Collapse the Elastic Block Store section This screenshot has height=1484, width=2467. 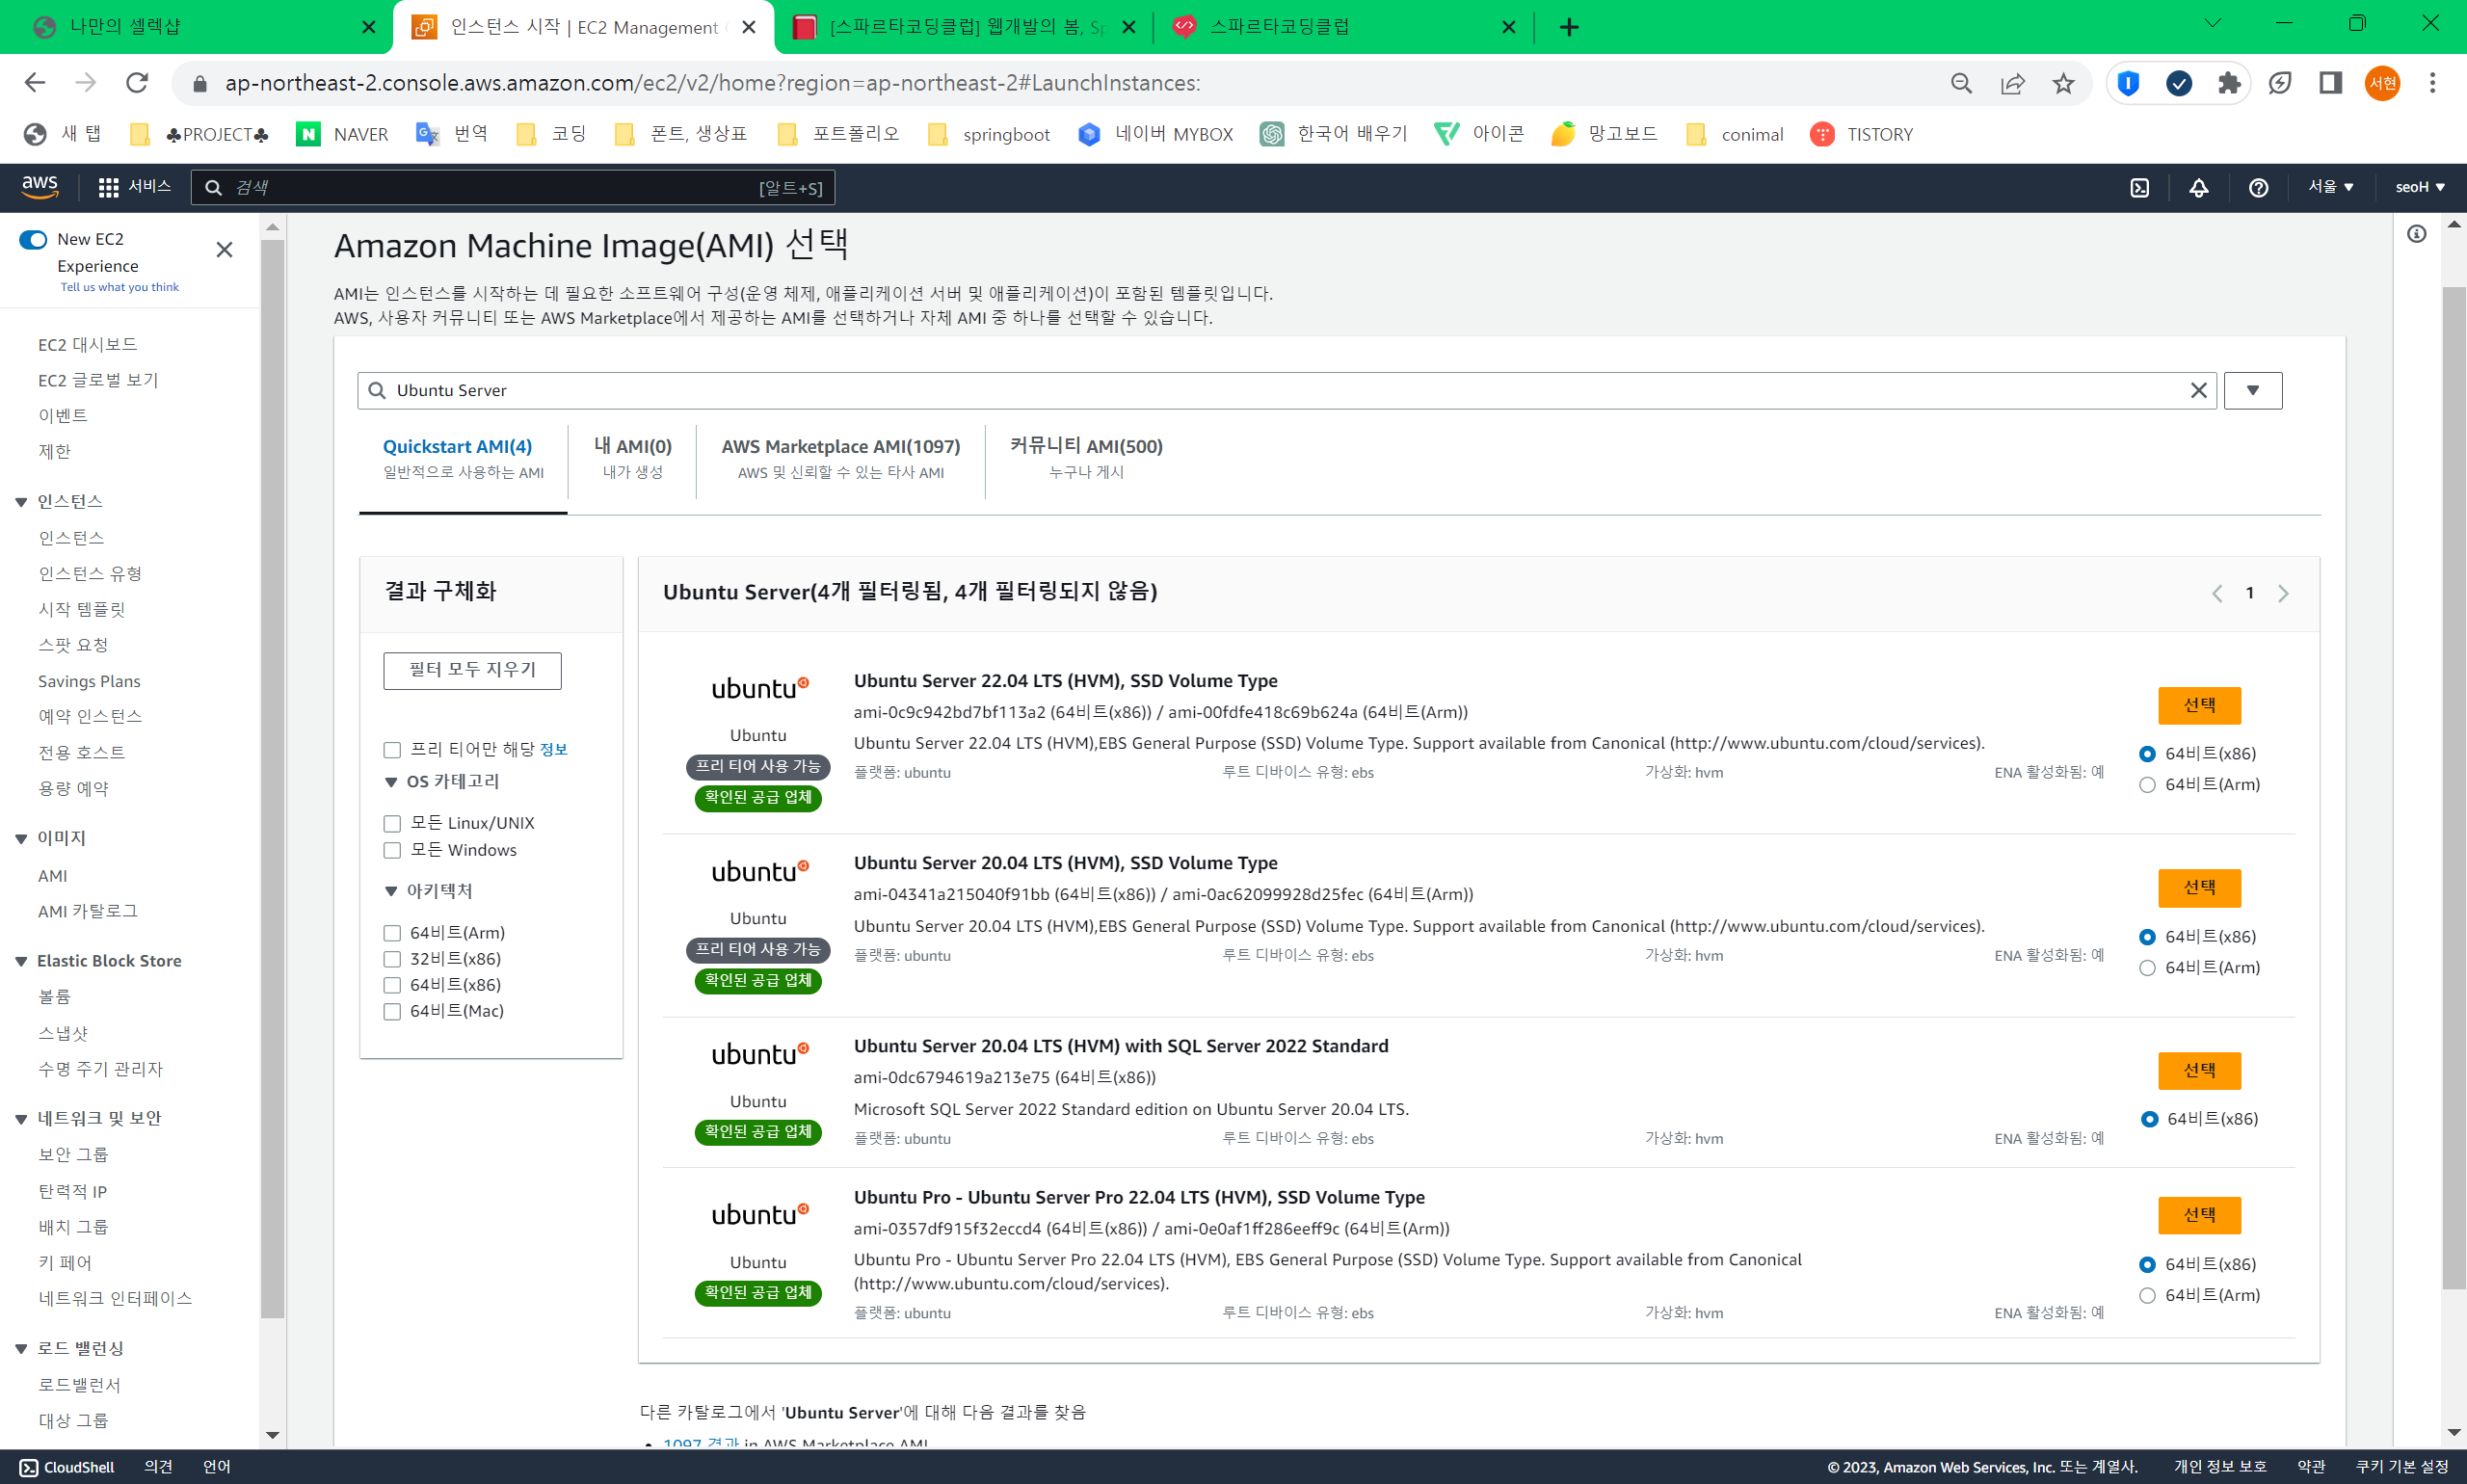pos(21,961)
